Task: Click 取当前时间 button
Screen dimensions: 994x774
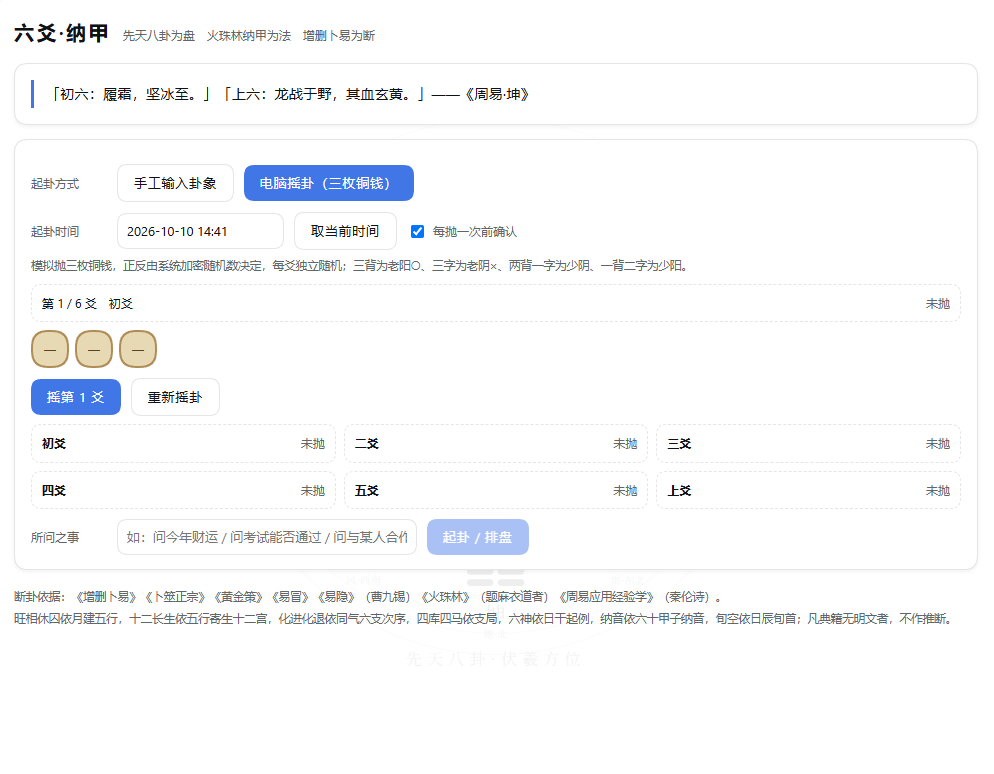Action: 345,231
